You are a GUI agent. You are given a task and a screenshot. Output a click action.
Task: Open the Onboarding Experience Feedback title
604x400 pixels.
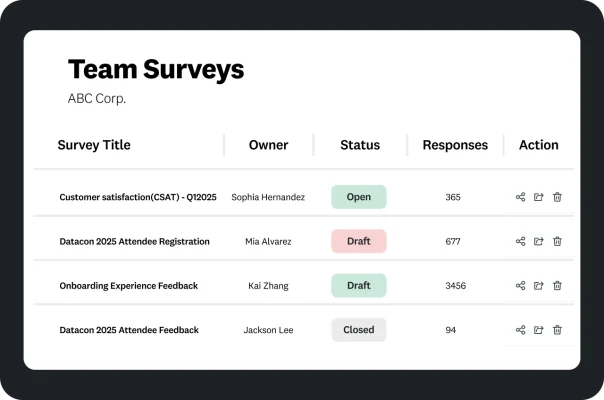pos(129,286)
